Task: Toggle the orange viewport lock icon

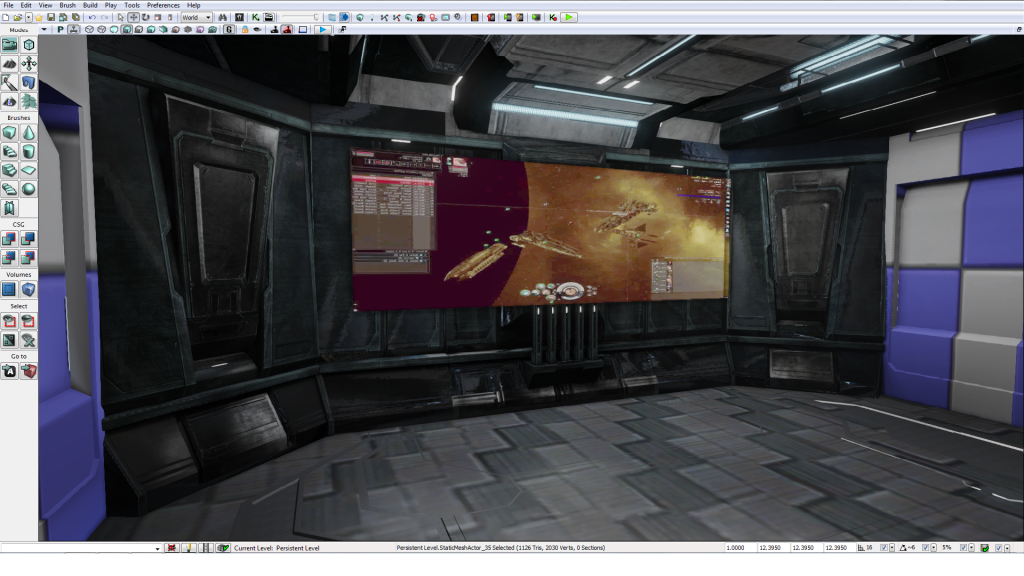Action: click(x=245, y=29)
